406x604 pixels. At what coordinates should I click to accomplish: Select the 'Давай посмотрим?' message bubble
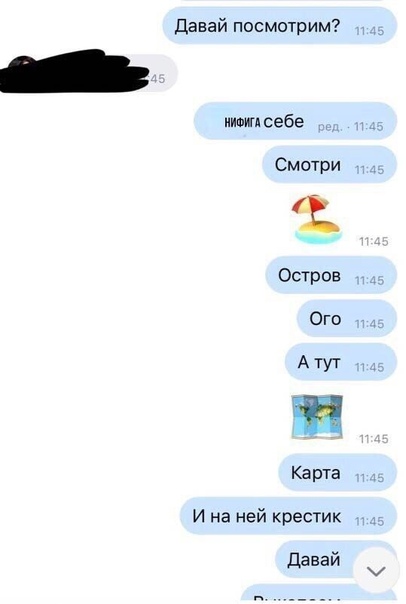click(280, 26)
